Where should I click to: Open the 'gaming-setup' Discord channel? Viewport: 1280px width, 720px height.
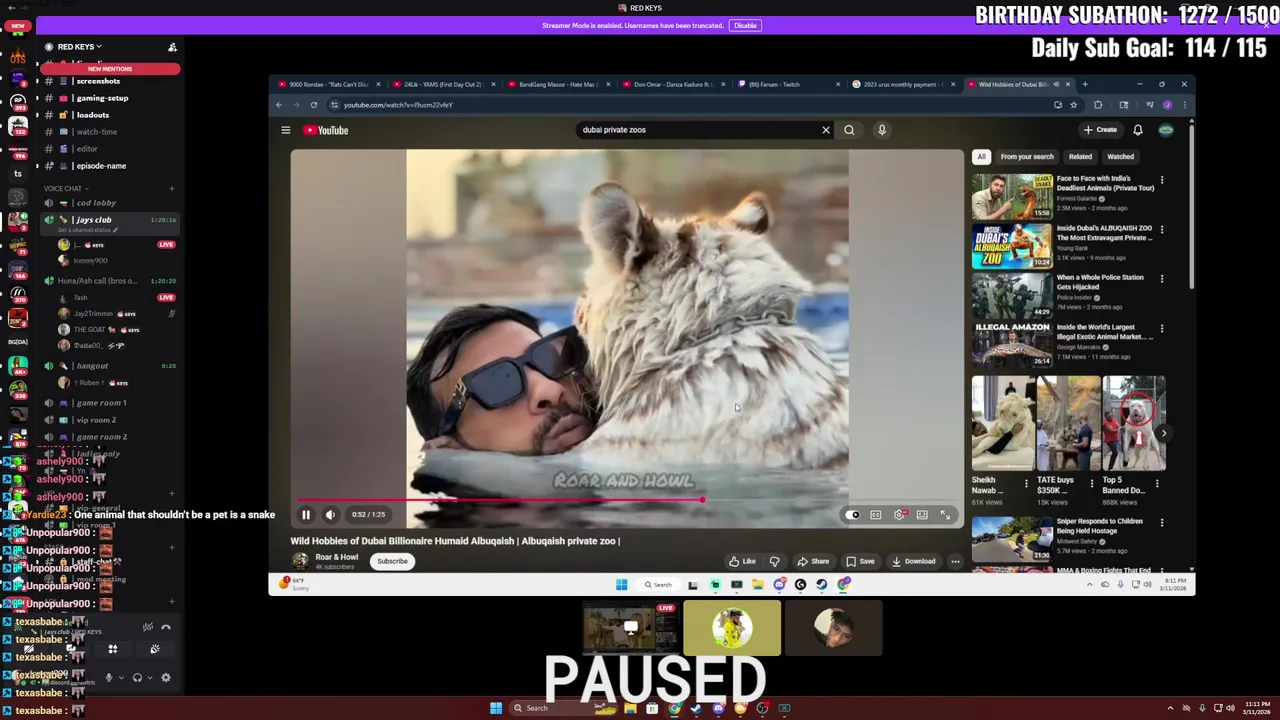pyautogui.click(x=102, y=98)
